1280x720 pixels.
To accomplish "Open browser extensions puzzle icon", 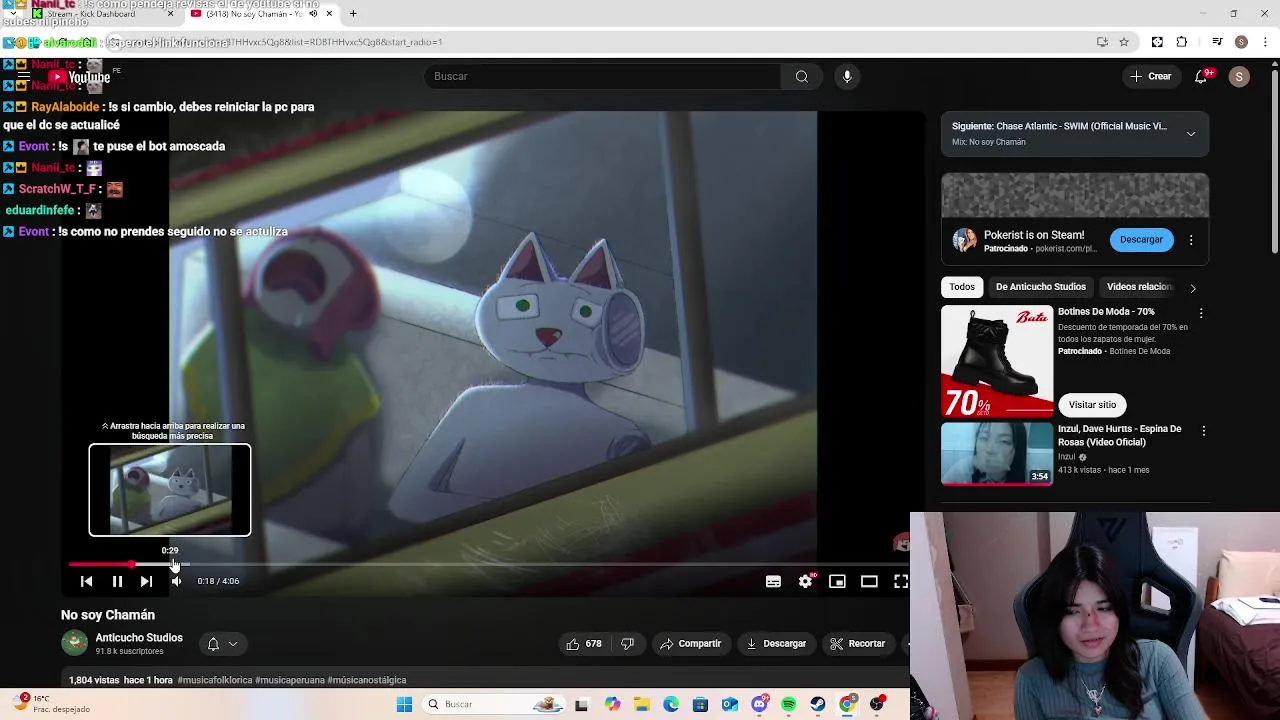I will (x=1182, y=42).
